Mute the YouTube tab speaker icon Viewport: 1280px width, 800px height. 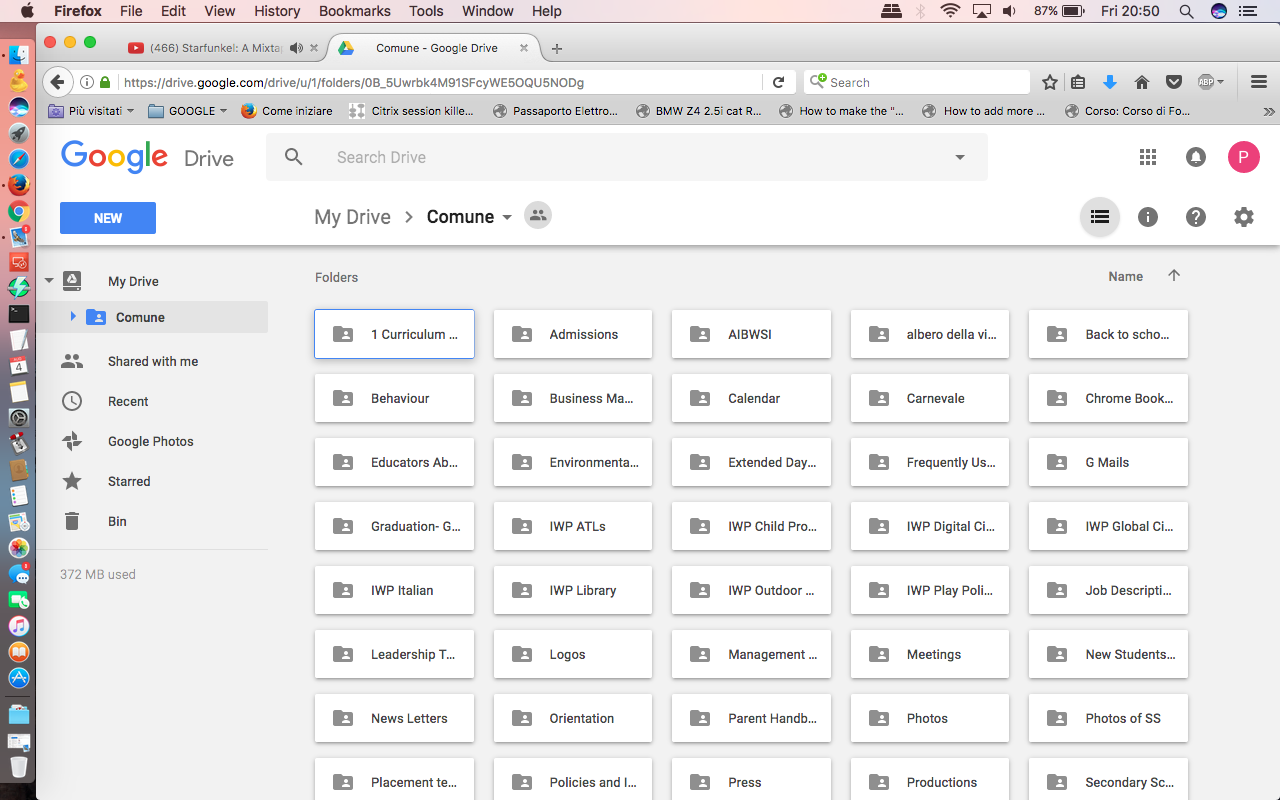click(x=296, y=48)
